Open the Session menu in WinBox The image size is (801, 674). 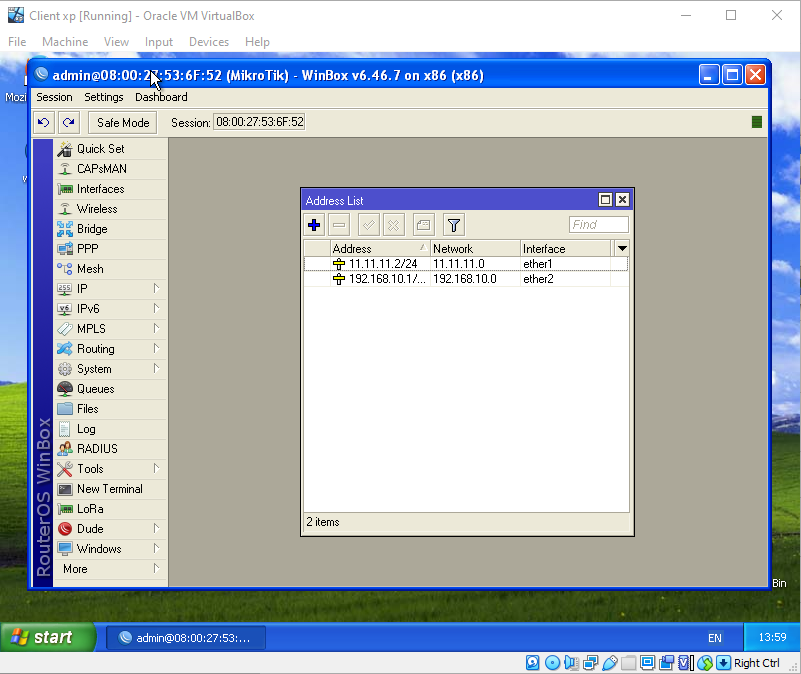point(54,97)
